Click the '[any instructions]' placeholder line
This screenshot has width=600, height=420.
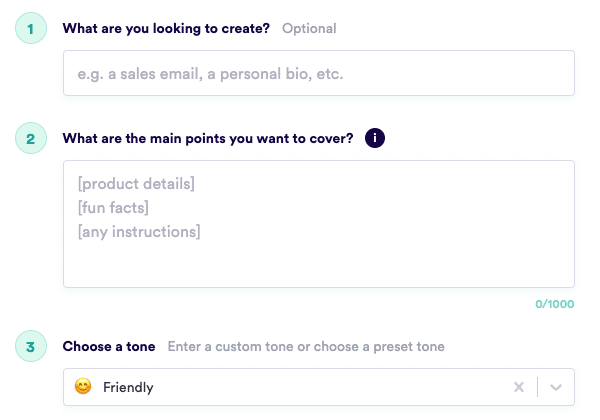pyautogui.click(x=139, y=232)
